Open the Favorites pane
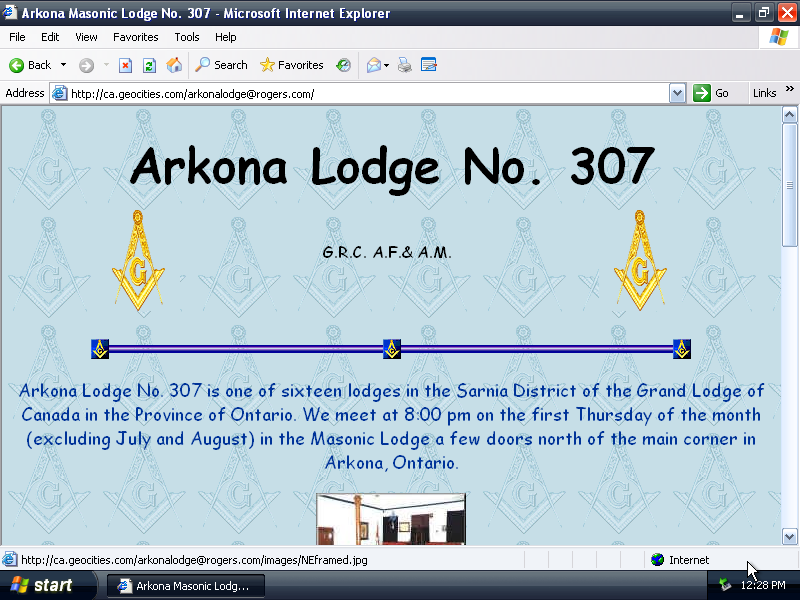The width and height of the screenshot is (800, 600). (291, 65)
